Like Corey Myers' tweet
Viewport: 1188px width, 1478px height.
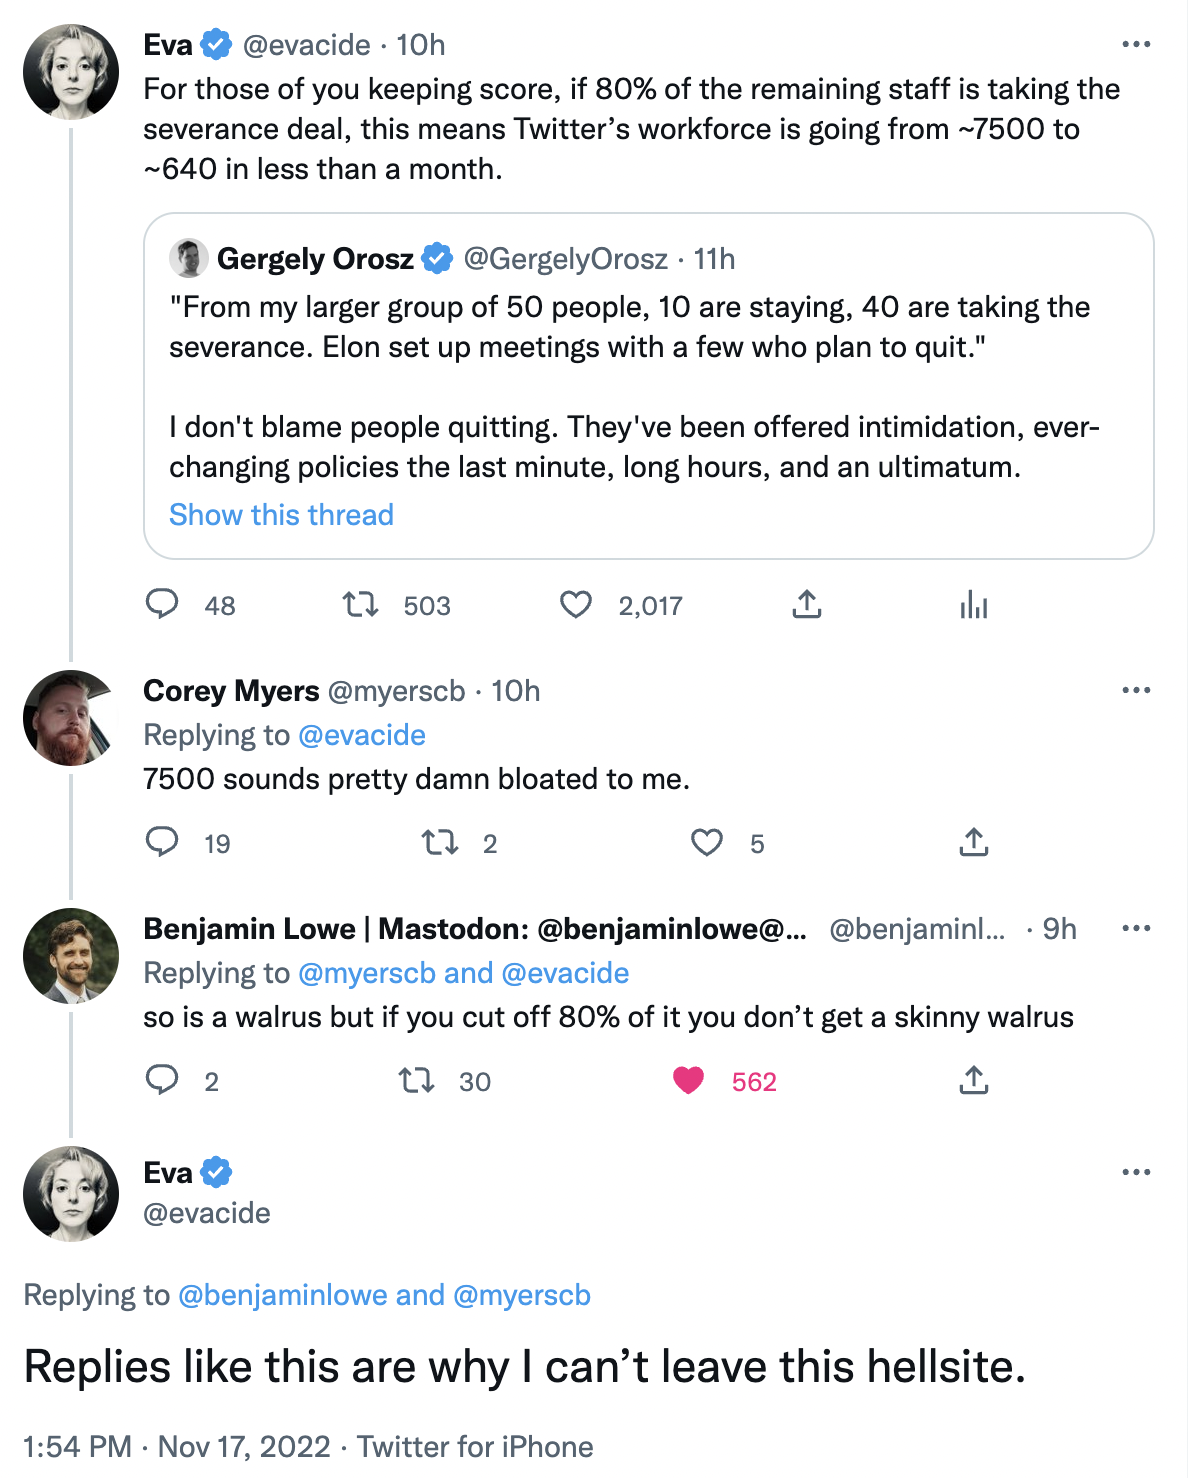click(706, 842)
